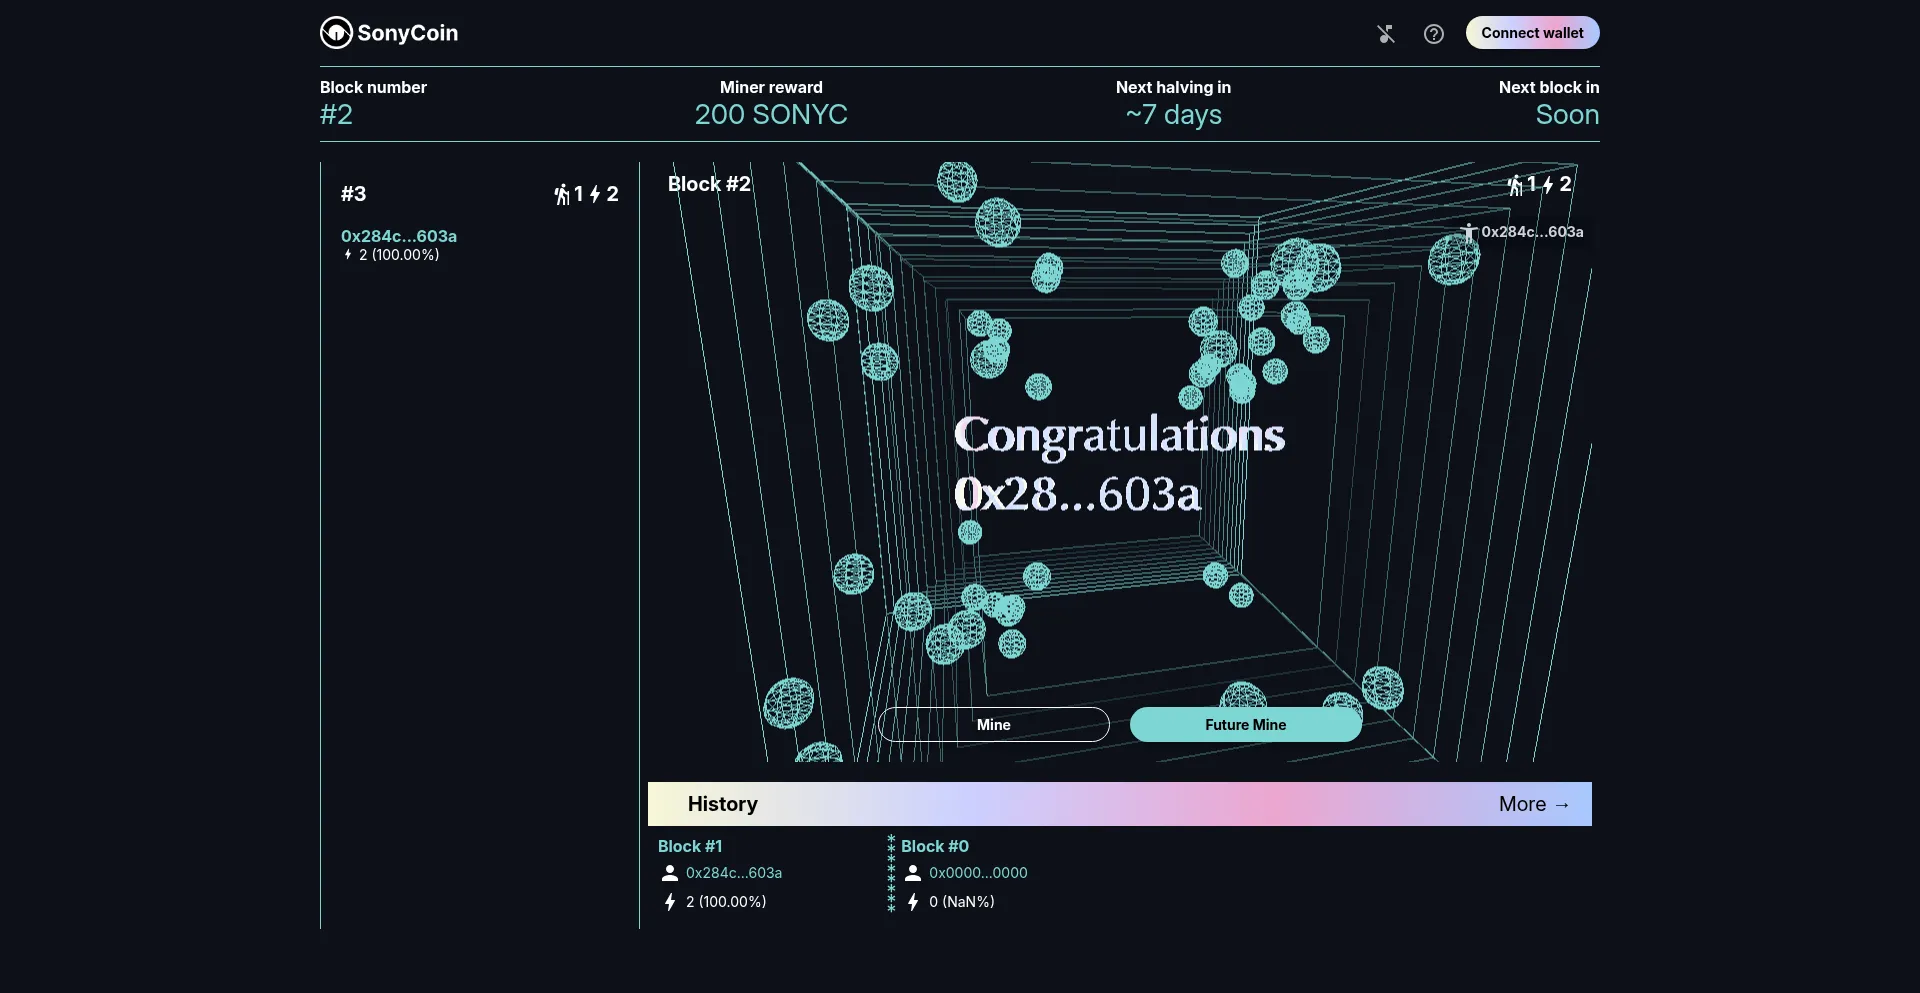
Task: Click the lightning bolt beside #3 panel count
Action: coord(595,194)
